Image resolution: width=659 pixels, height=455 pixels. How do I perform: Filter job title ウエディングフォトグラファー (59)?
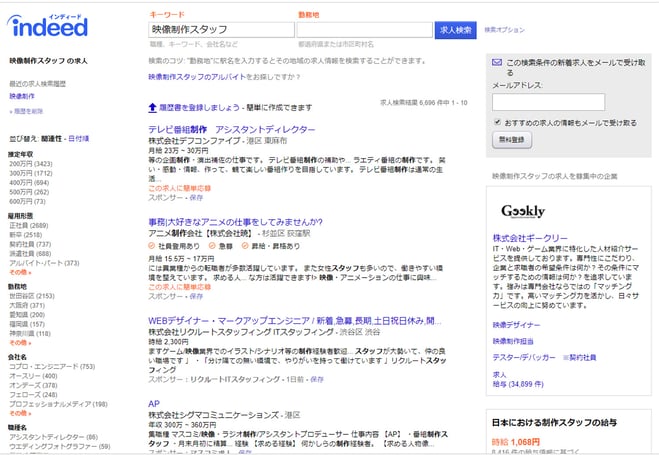pos(60,446)
